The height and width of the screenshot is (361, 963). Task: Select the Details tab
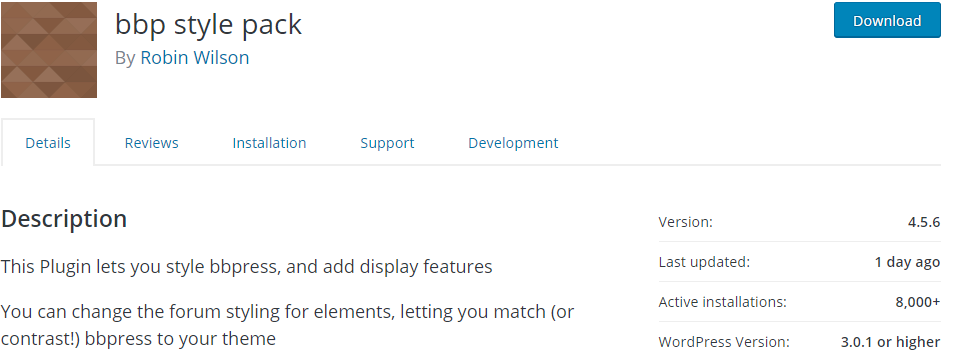click(x=48, y=142)
